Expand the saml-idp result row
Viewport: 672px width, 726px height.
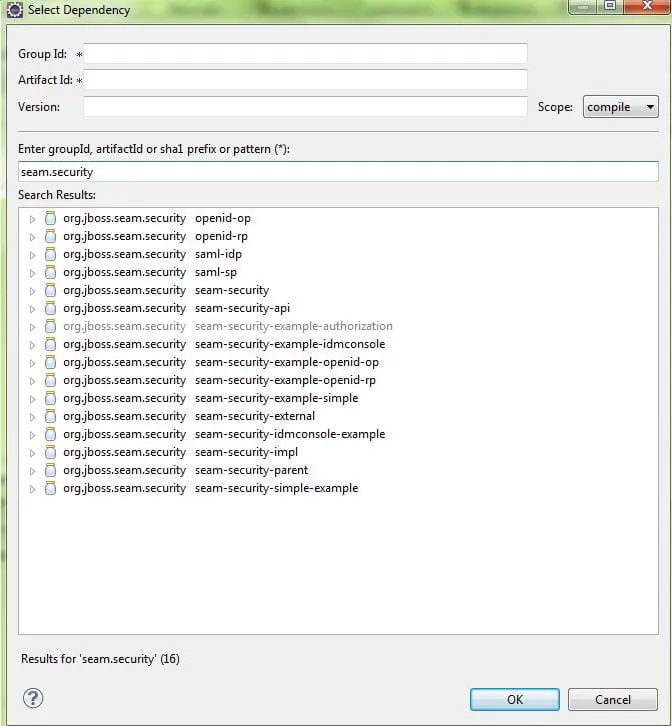[32, 256]
